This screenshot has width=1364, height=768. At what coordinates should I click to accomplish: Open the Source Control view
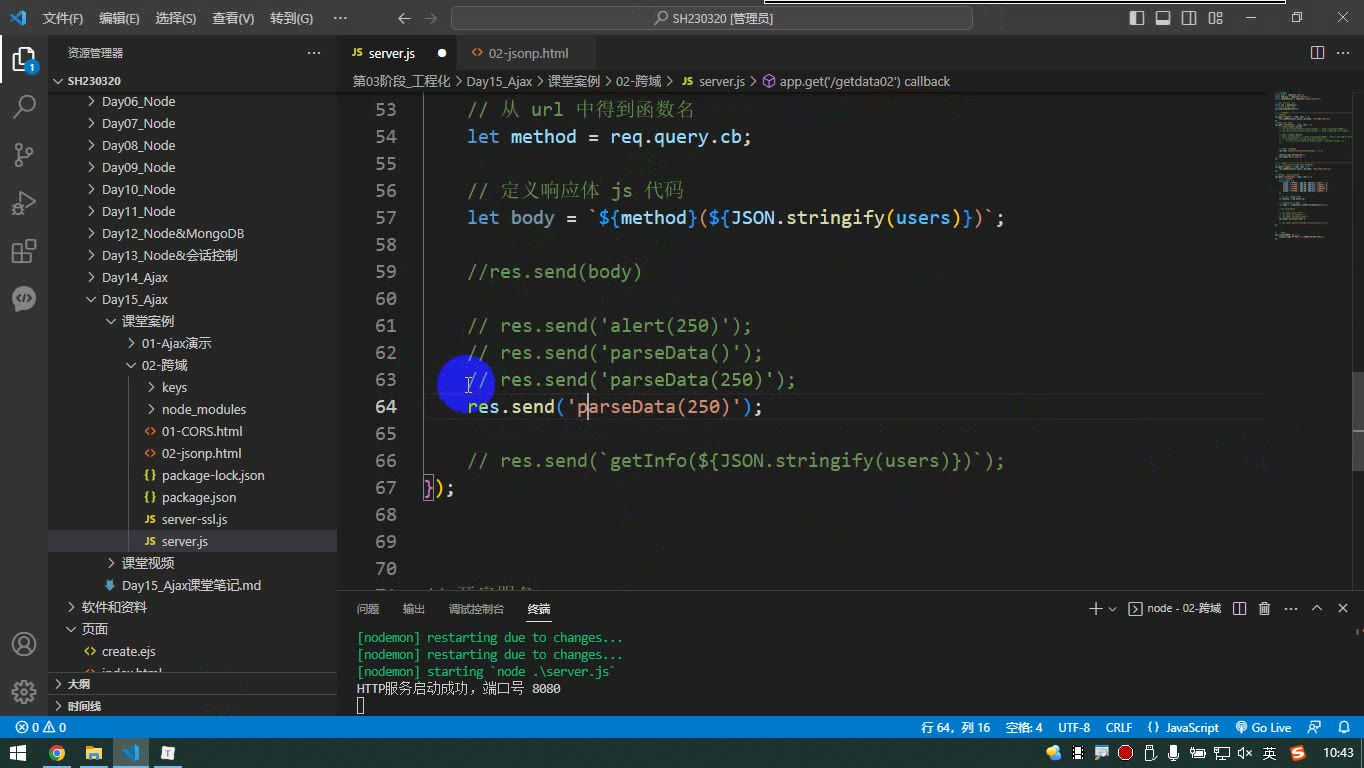[x=24, y=154]
